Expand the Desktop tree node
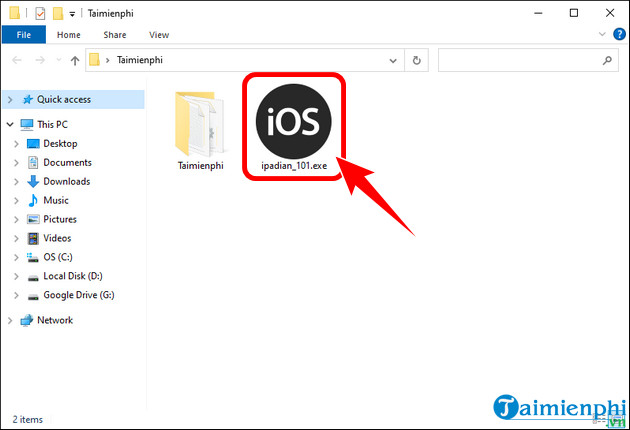This screenshot has height=430, width=630. [x=16, y=143]
